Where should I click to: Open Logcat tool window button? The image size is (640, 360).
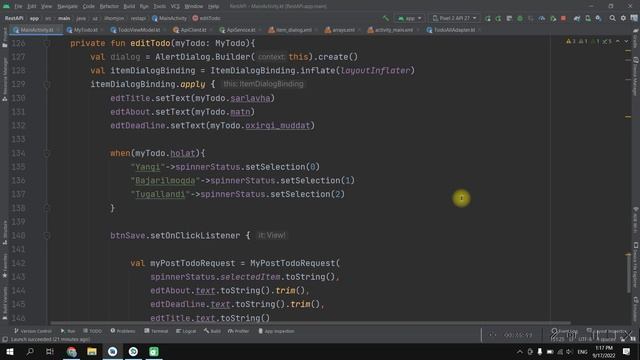186,331
